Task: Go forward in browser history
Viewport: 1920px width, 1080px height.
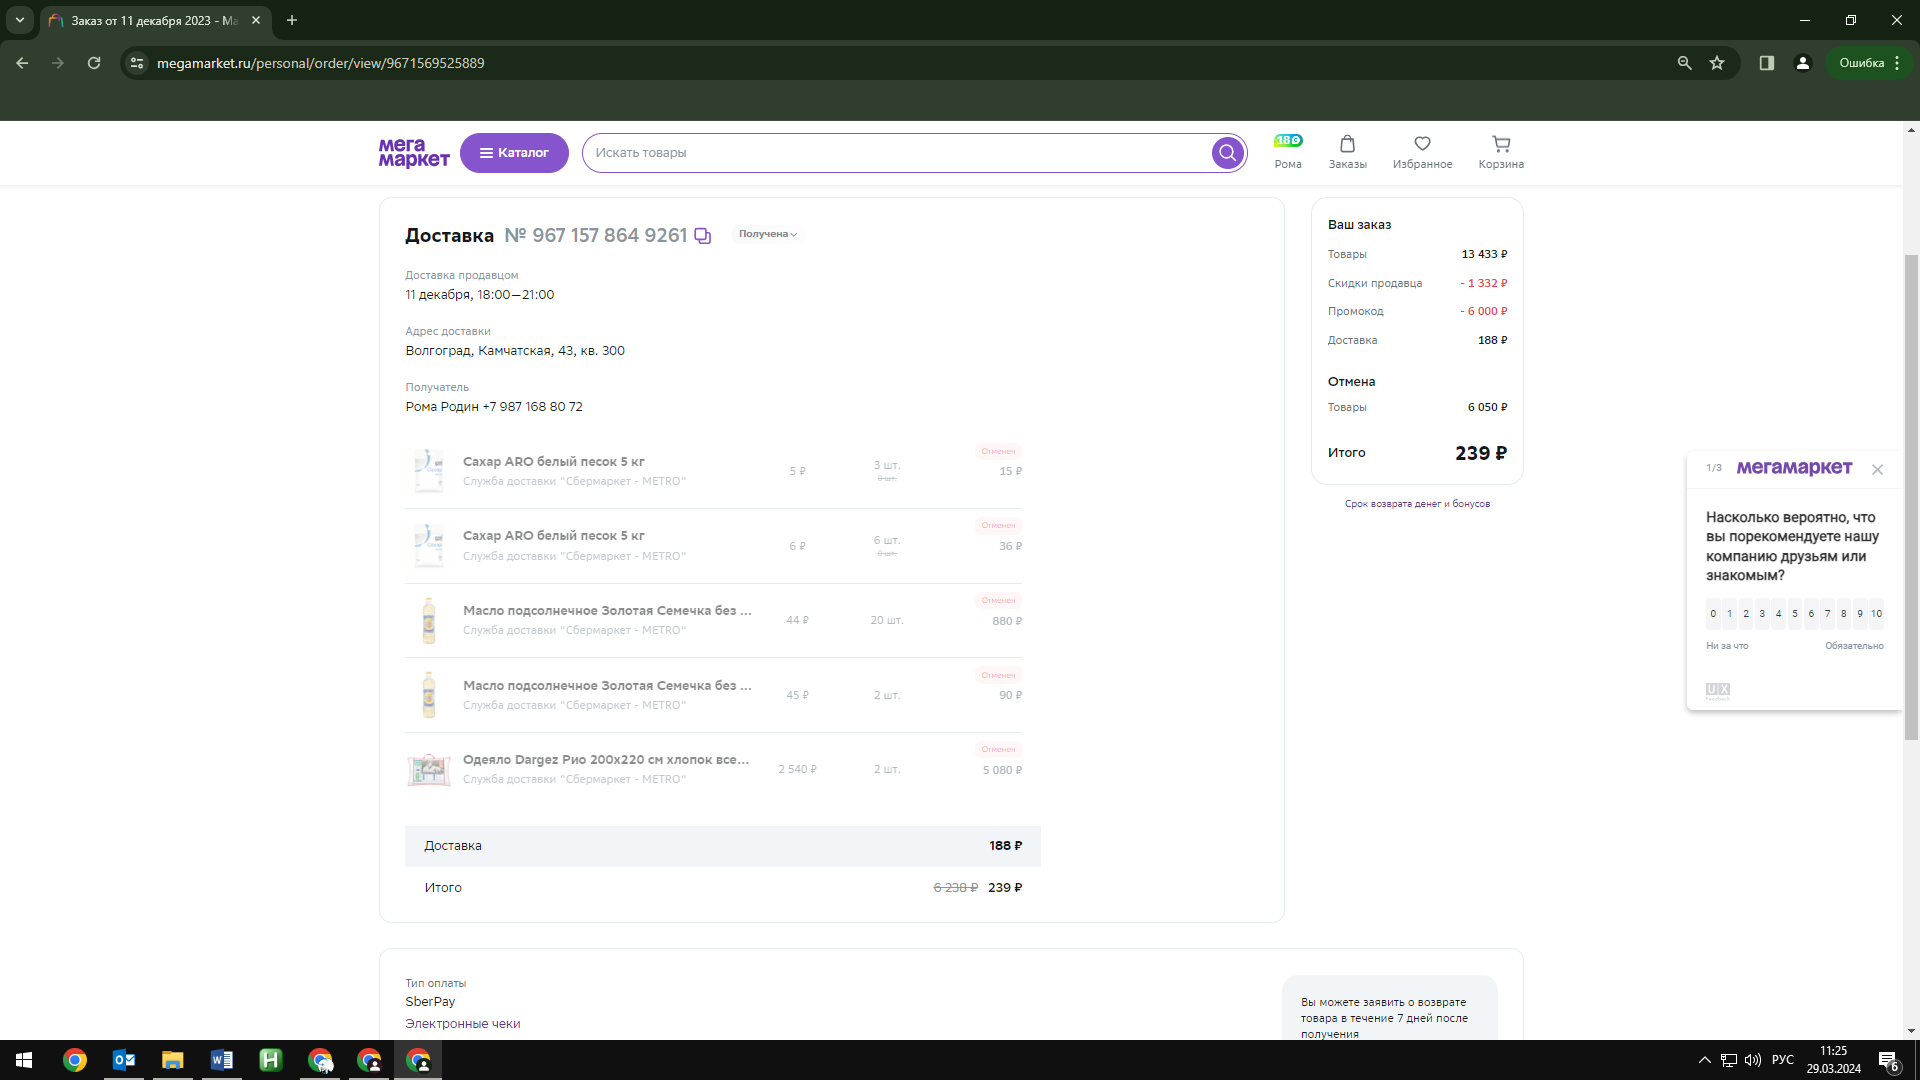Action: [x=58, y=63]
